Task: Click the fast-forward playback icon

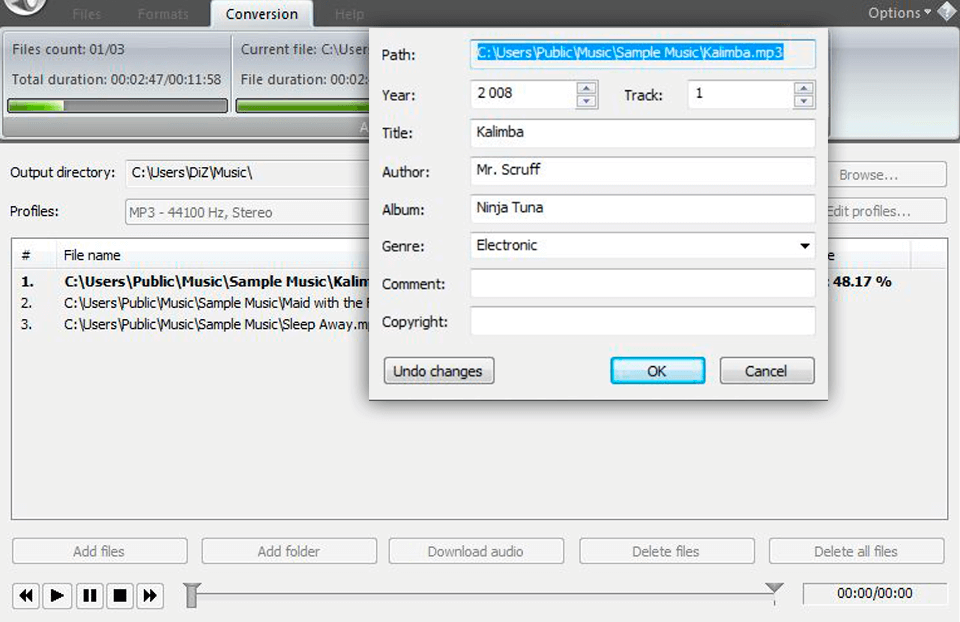Action: tap(150, 595)
